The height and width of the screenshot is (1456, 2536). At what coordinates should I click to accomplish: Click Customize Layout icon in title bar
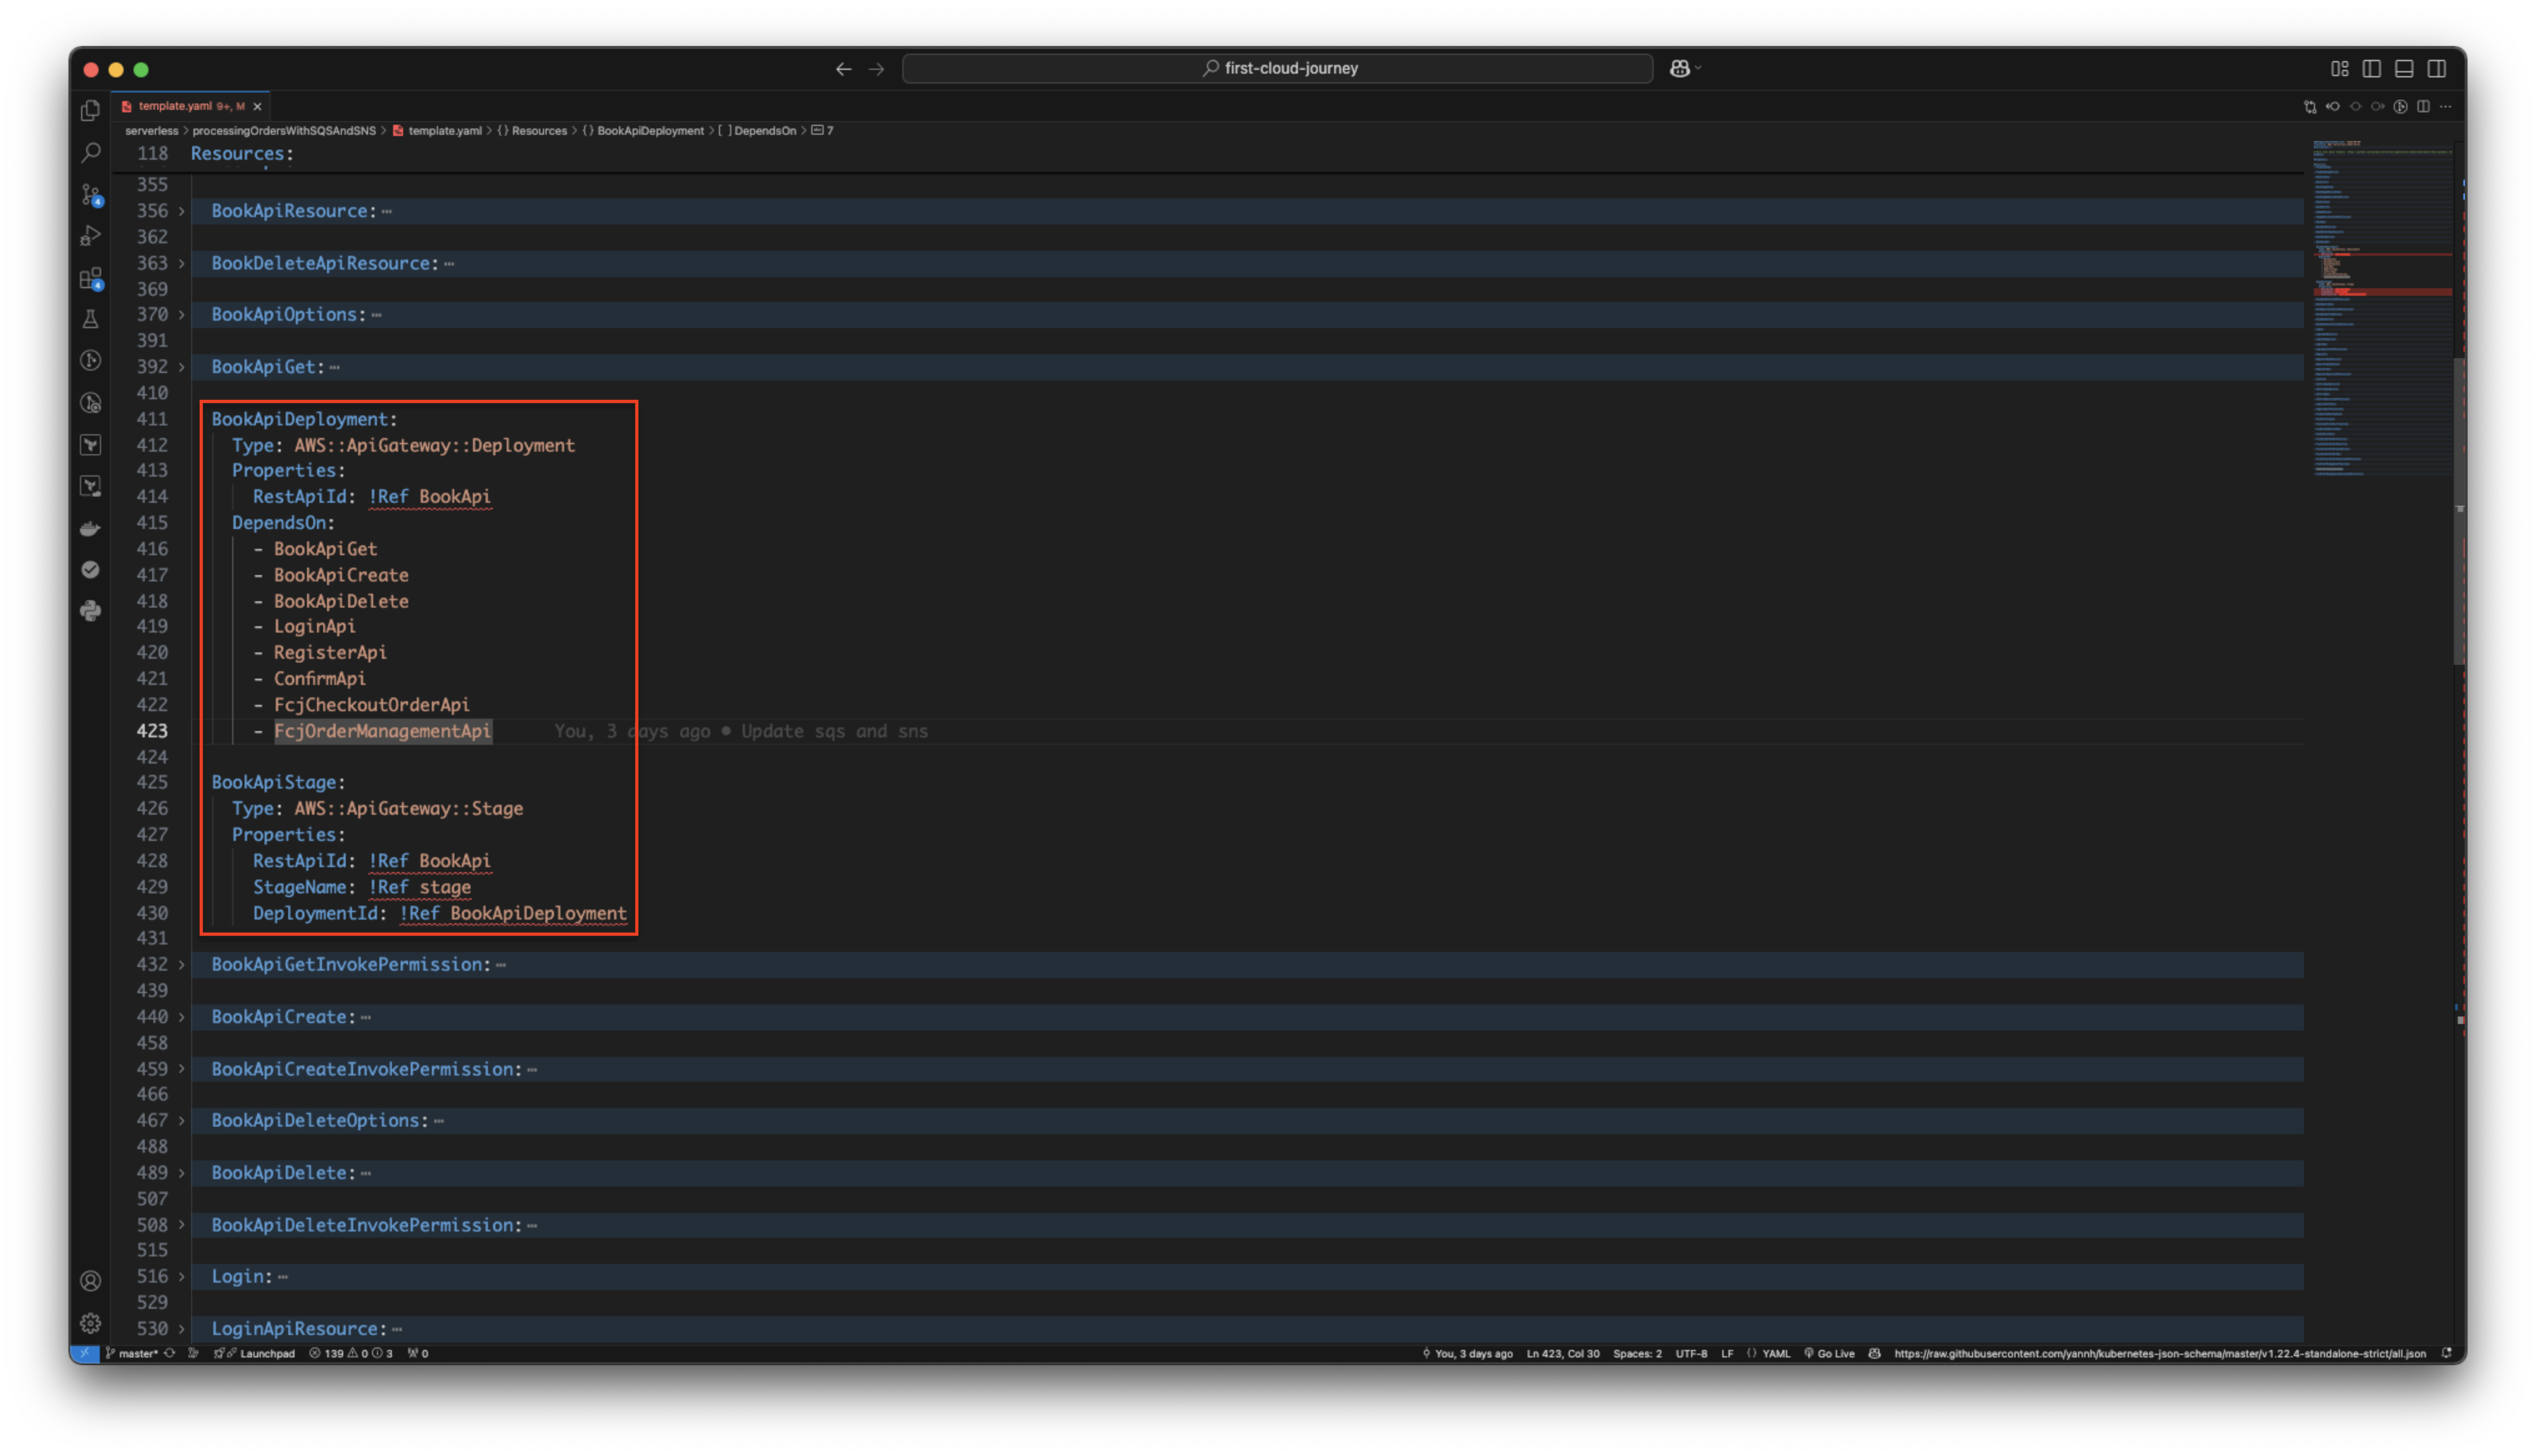pyautogui.click(x=2339, y=68)
